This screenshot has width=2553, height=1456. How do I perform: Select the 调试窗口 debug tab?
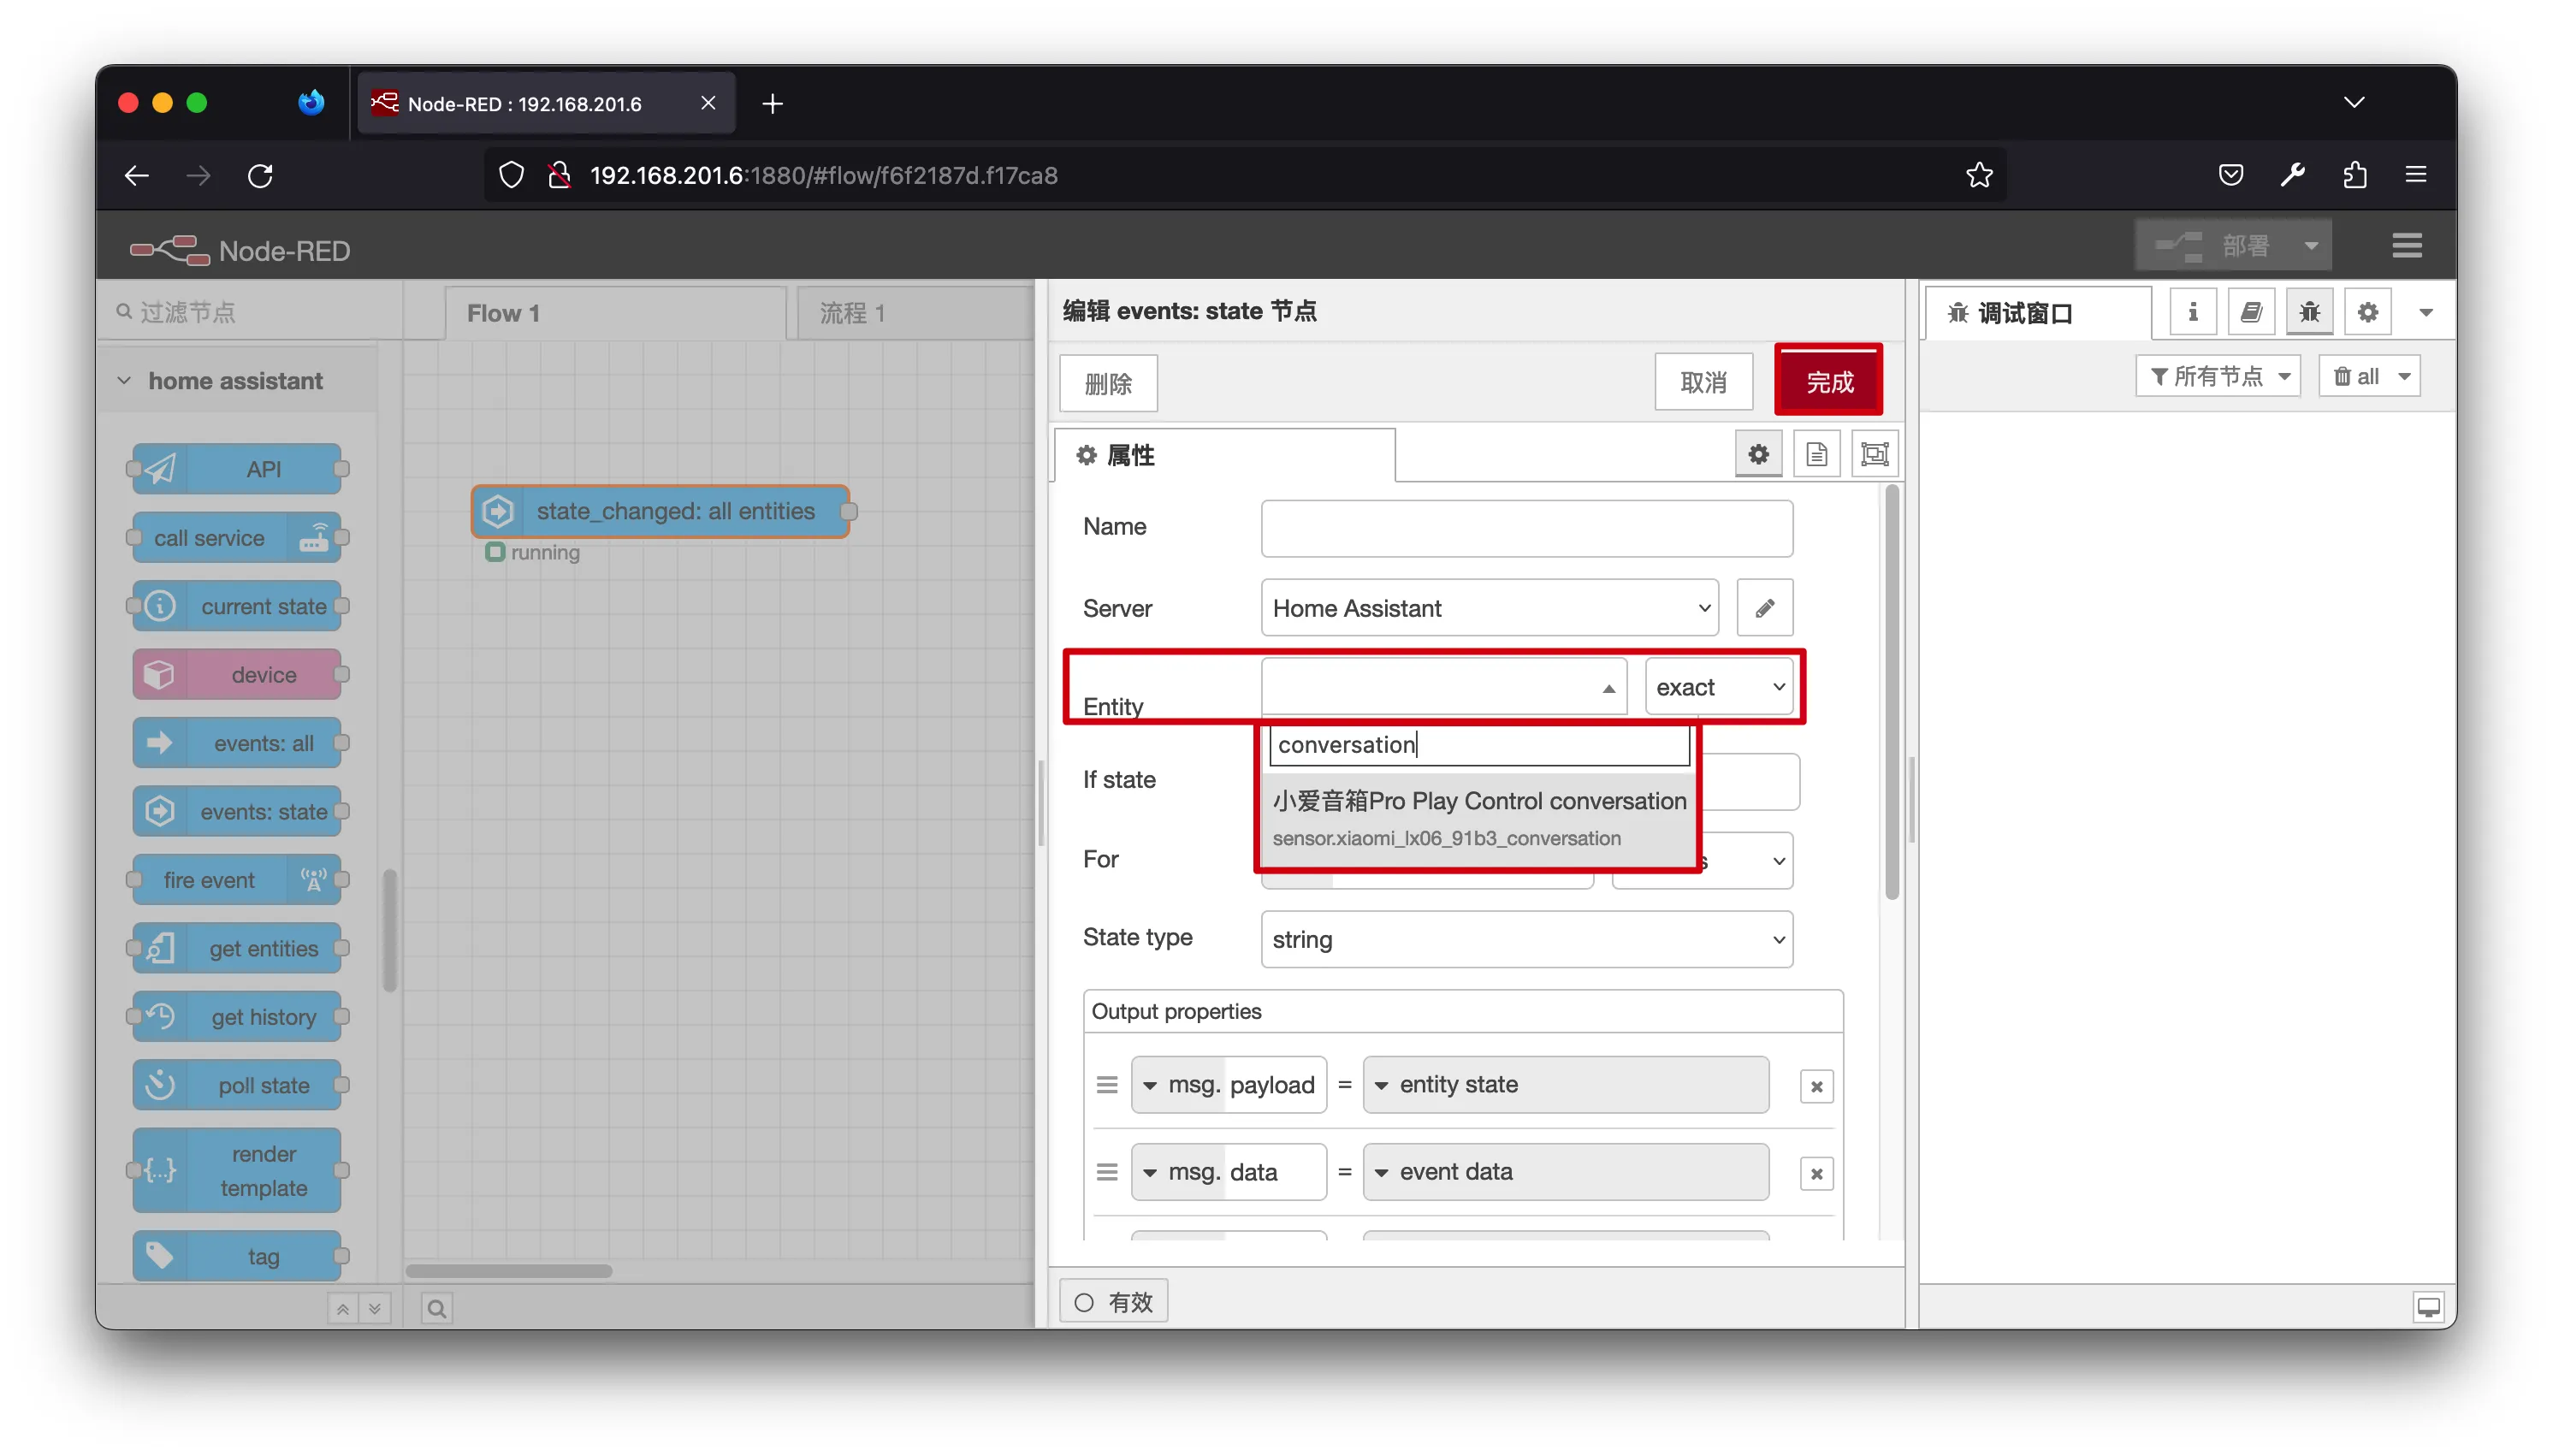(x=2036, y=314)
